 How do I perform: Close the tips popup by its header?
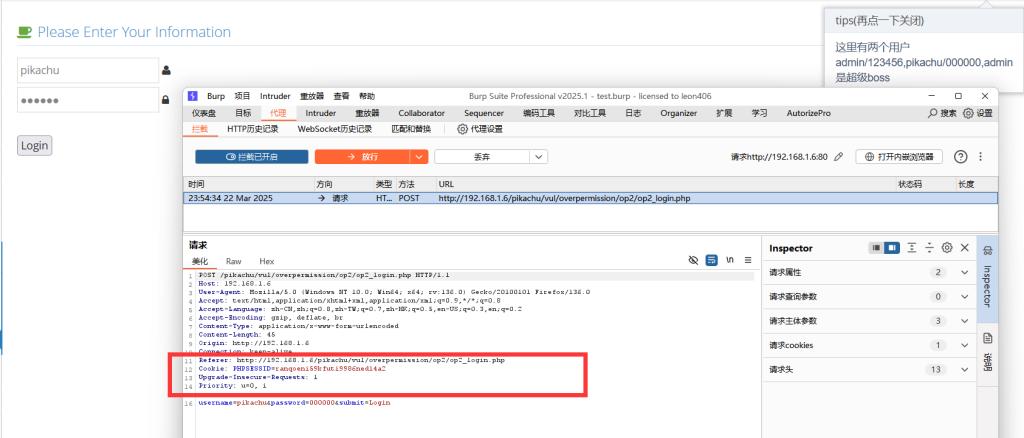tap(923, 21)
